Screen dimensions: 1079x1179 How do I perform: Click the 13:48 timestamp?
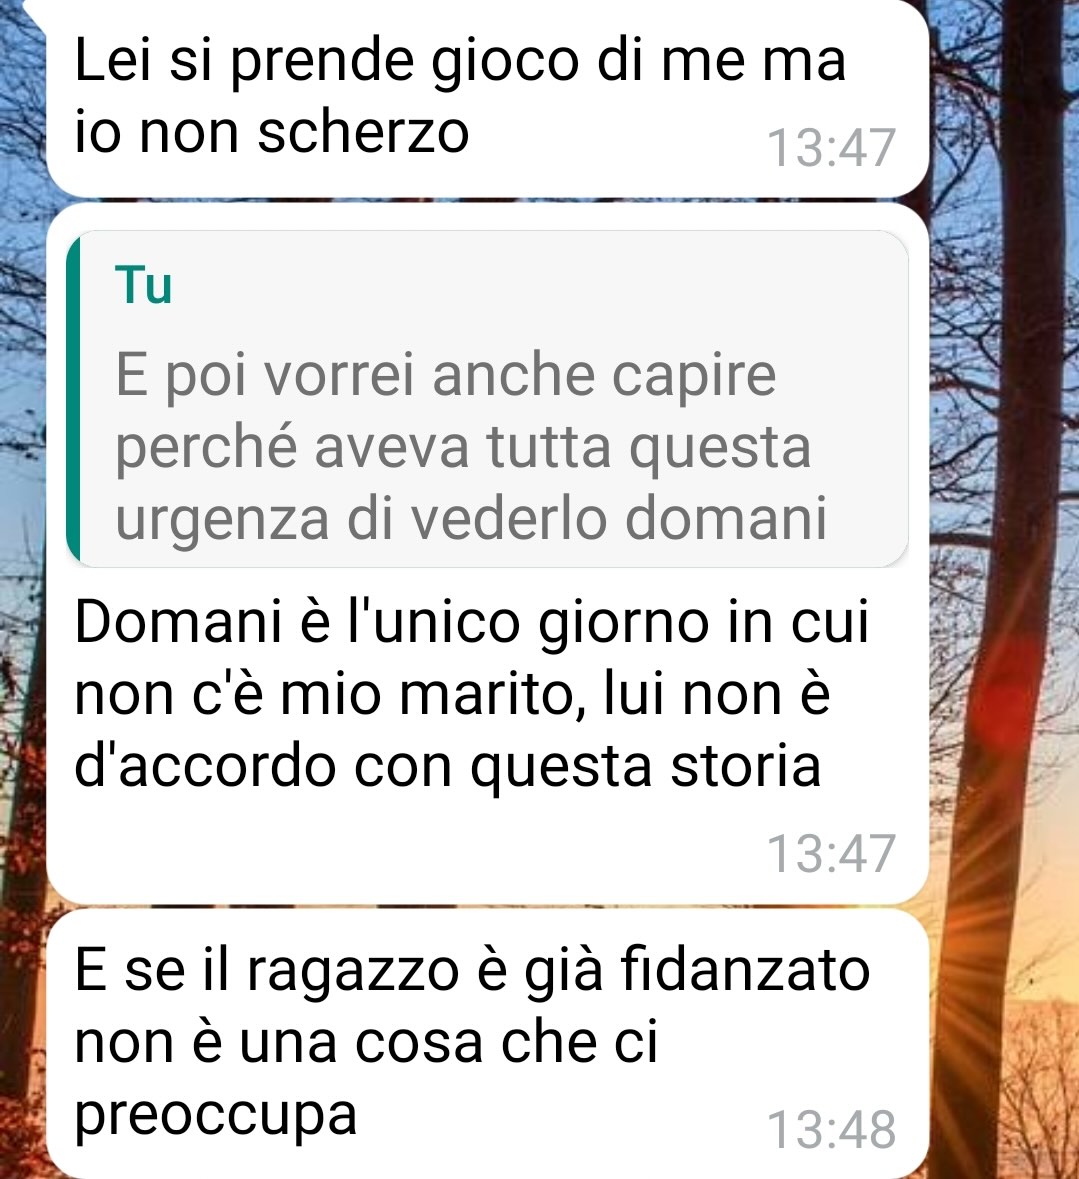[831, 1130]
